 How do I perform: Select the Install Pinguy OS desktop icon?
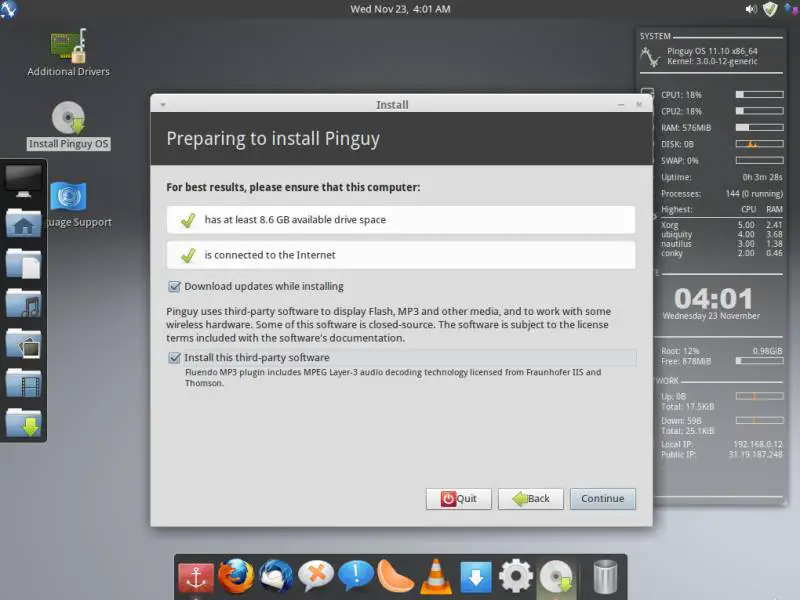pyautogui.click(x=68, y=126)
